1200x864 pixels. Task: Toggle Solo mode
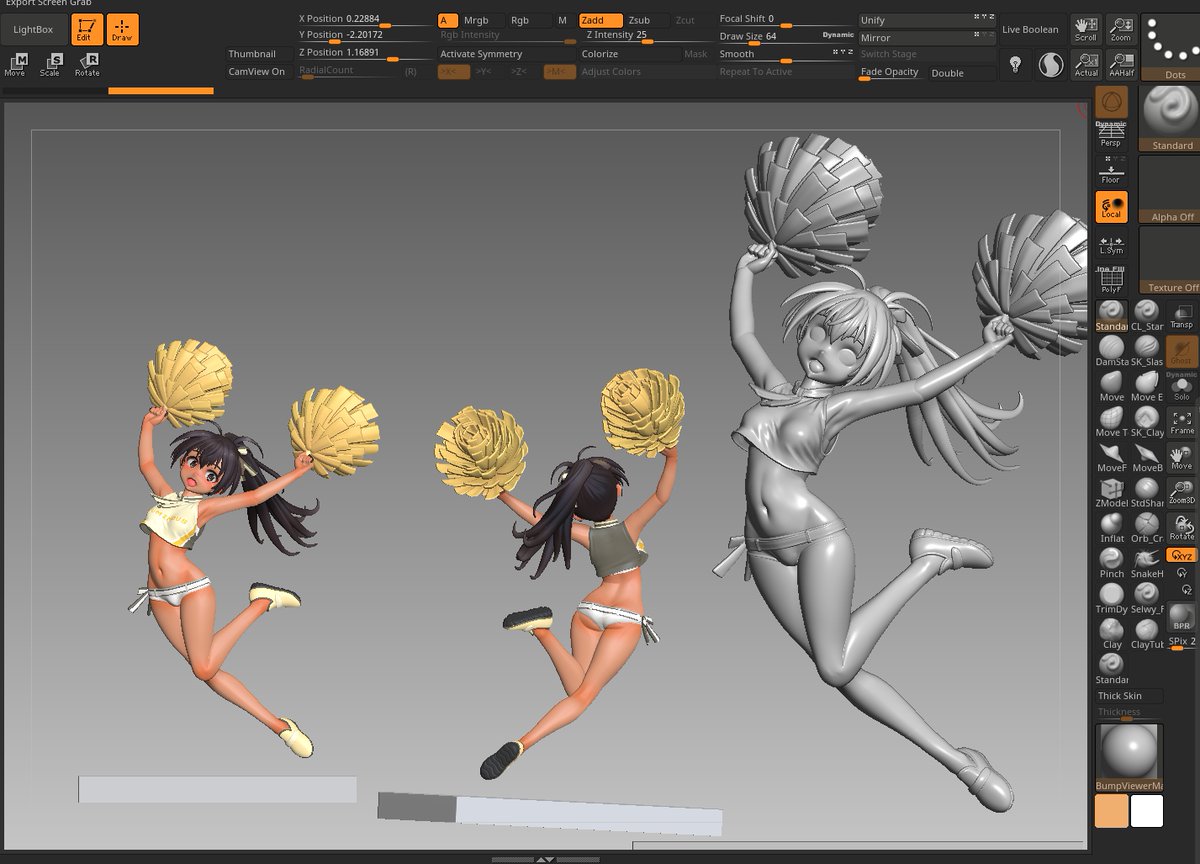click(x=1182, y=387)
